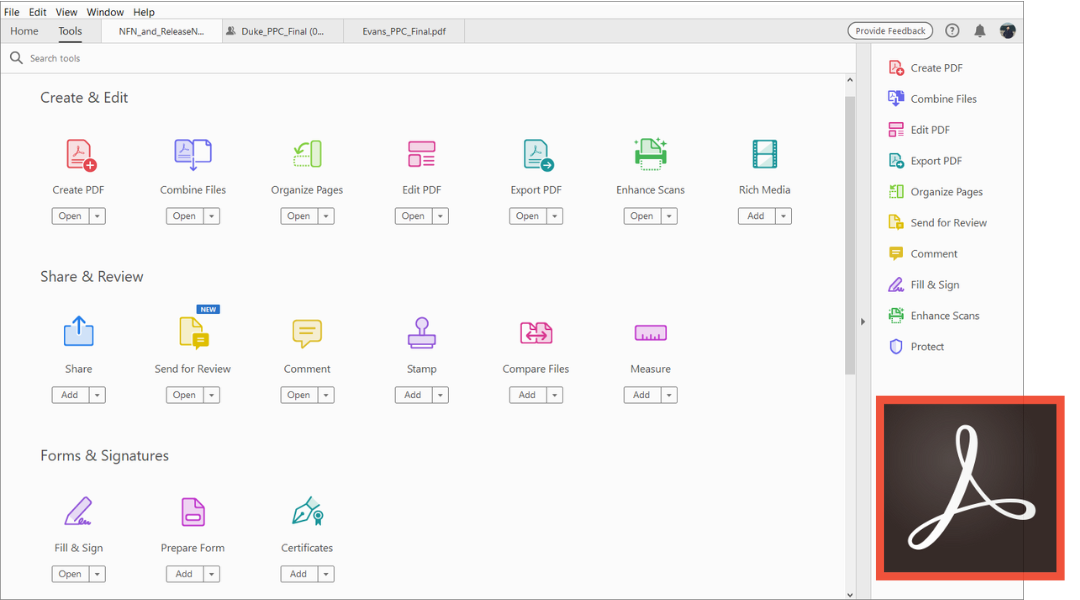Click the Combine Files tool icon in main panel
1080x600 pixels.
(193, 154)
